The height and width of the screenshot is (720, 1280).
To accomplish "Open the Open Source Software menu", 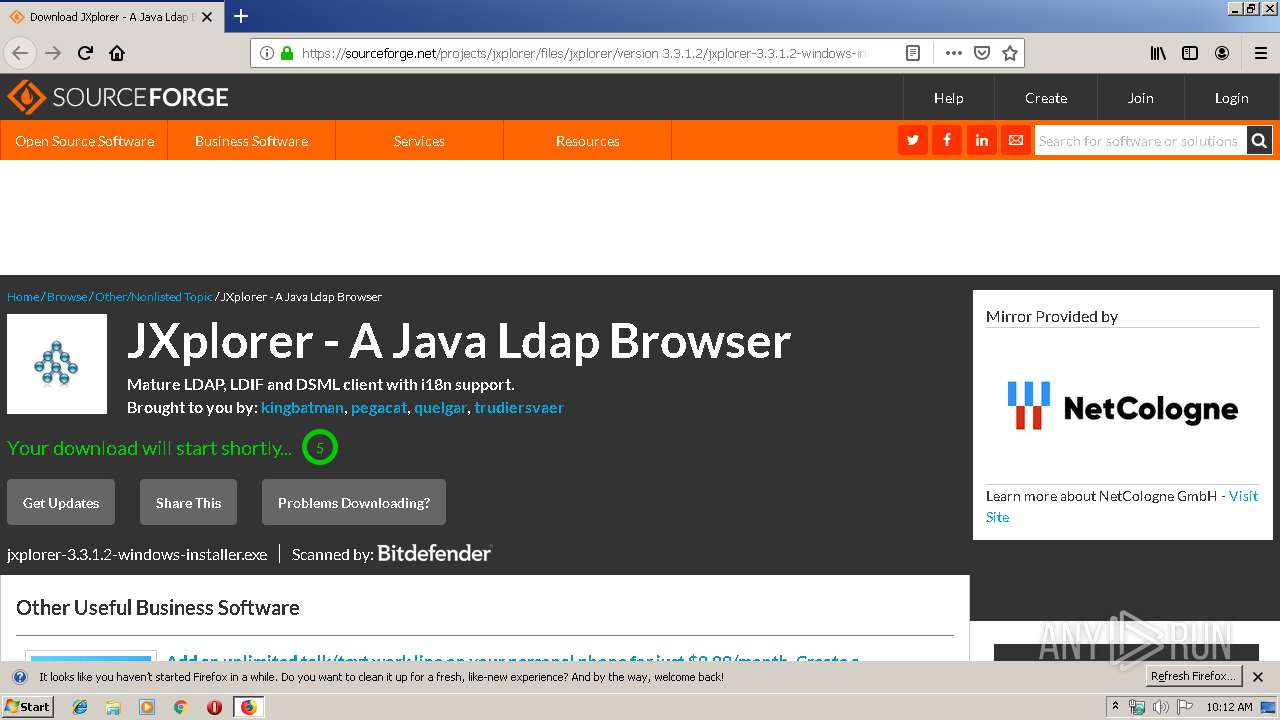I will 84,141.
